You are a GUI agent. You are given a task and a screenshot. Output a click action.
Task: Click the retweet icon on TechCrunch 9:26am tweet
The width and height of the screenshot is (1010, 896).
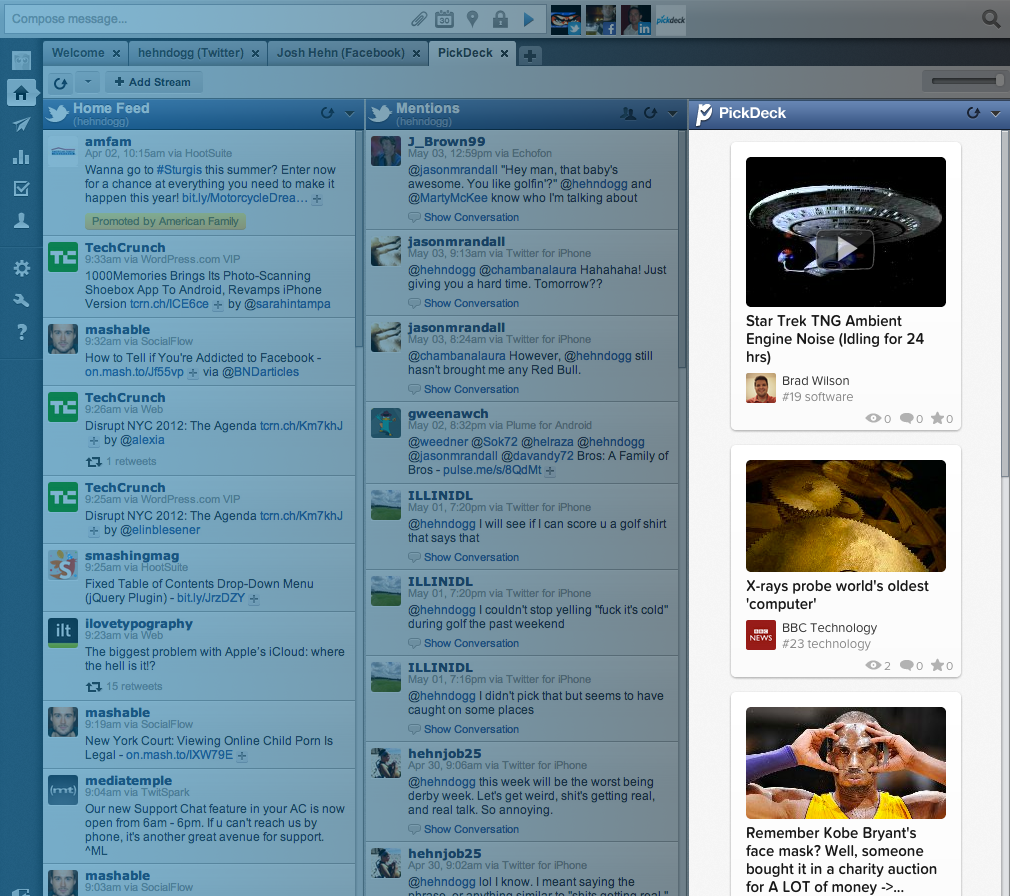pyautogui.click(x=94, y=462)
